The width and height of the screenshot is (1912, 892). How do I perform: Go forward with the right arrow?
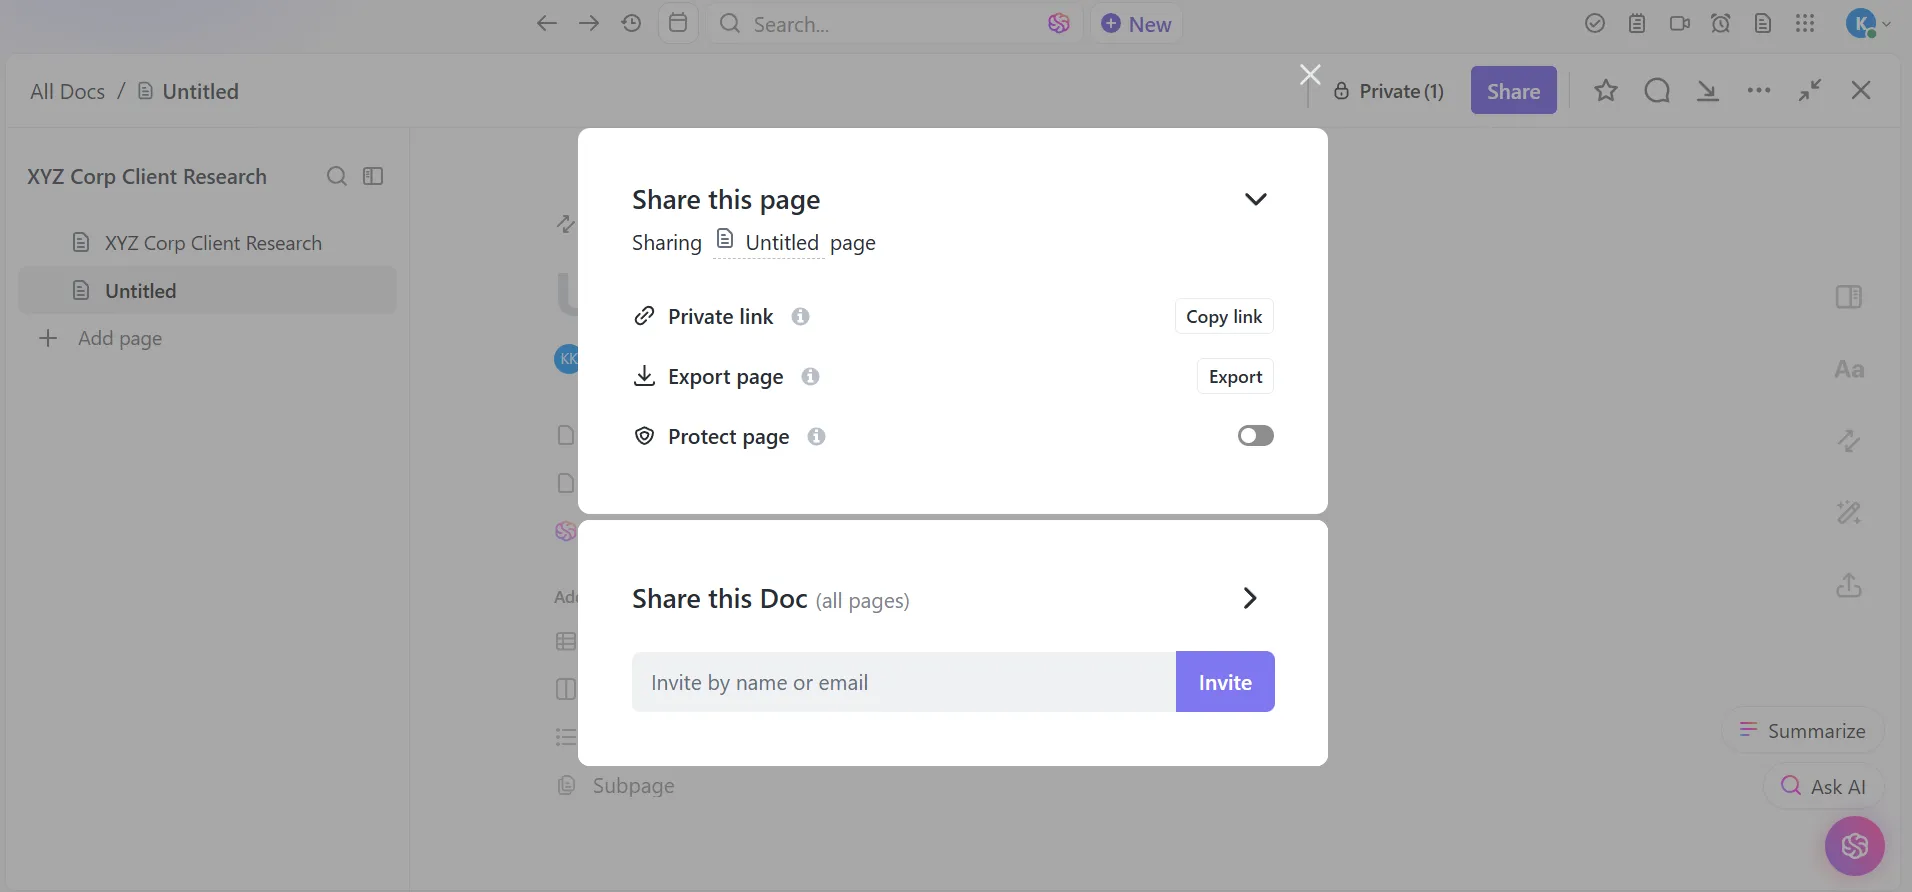coord(589,24)
